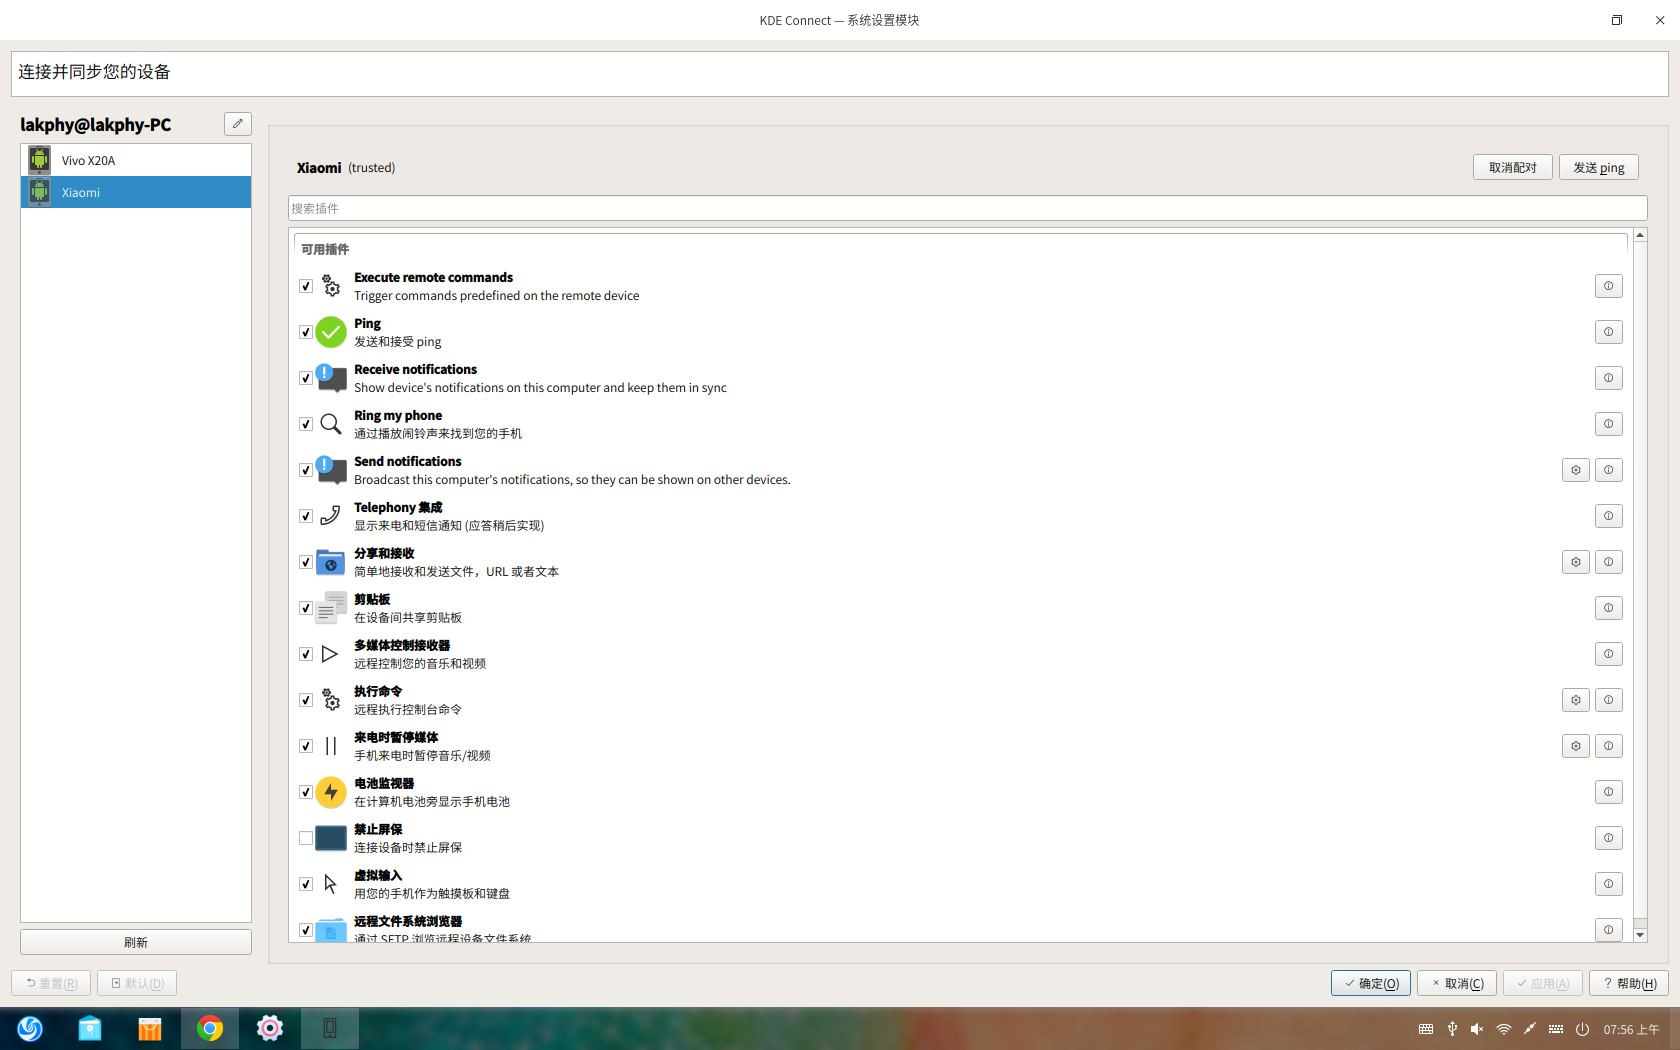Image resolution: width=1680 pixels, height=1050 pixels.
Task: Click the 搜索插件 search field
Action: coord(967,208)
